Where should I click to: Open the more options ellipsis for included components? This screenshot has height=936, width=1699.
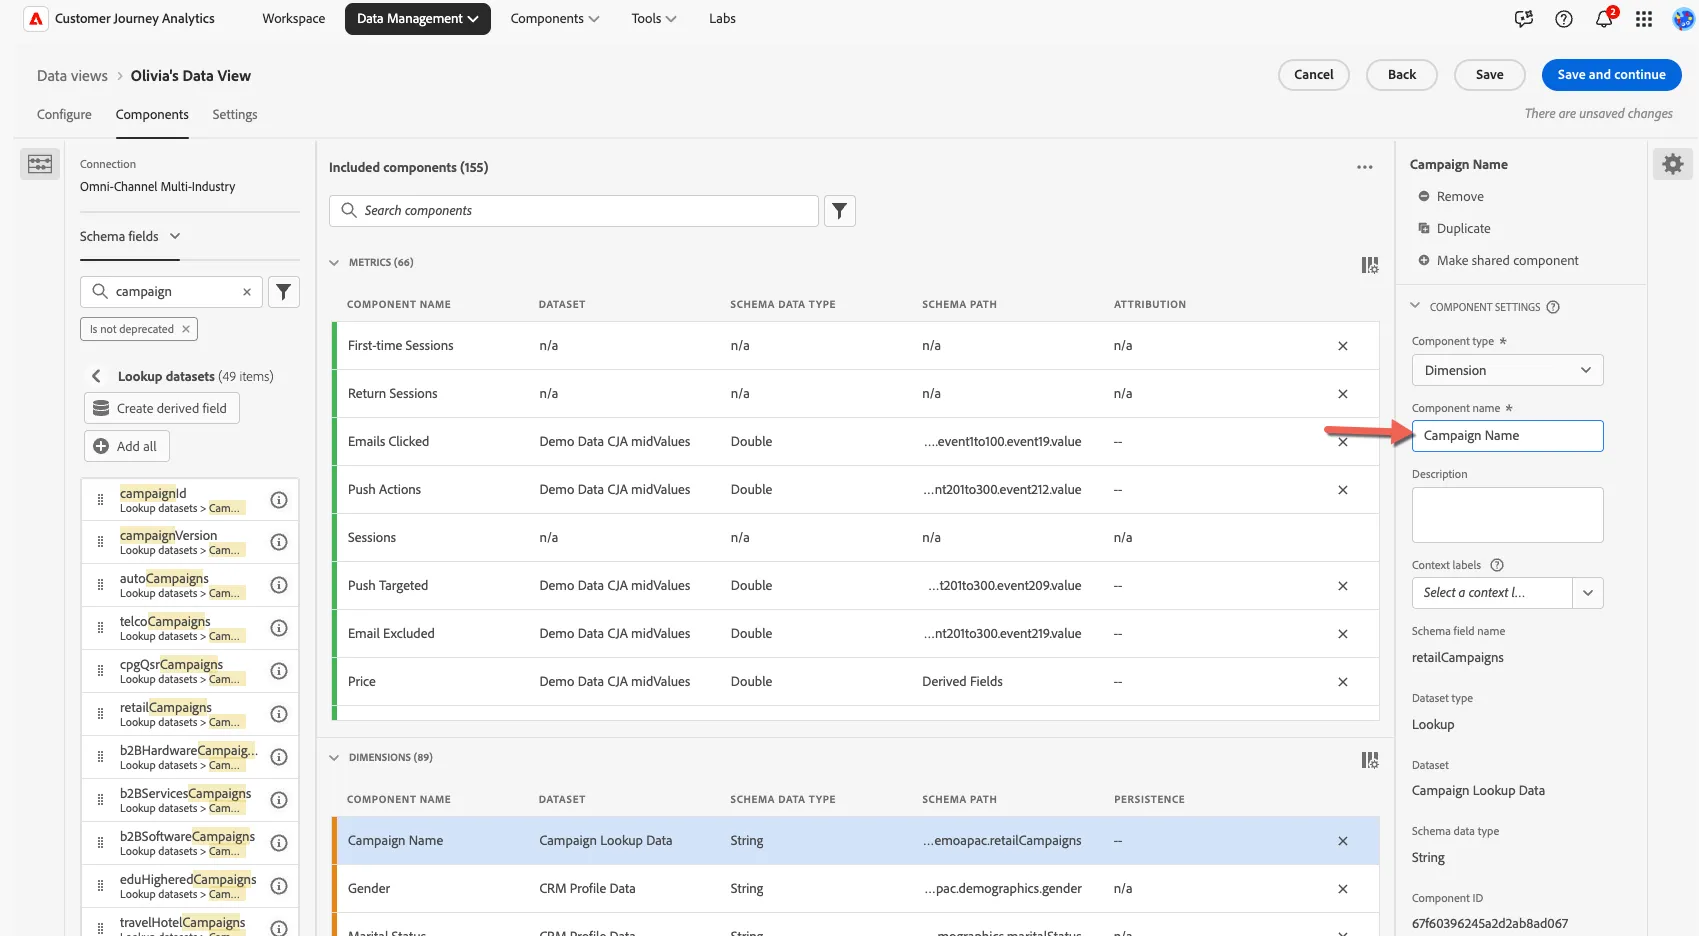point(1365,168)
